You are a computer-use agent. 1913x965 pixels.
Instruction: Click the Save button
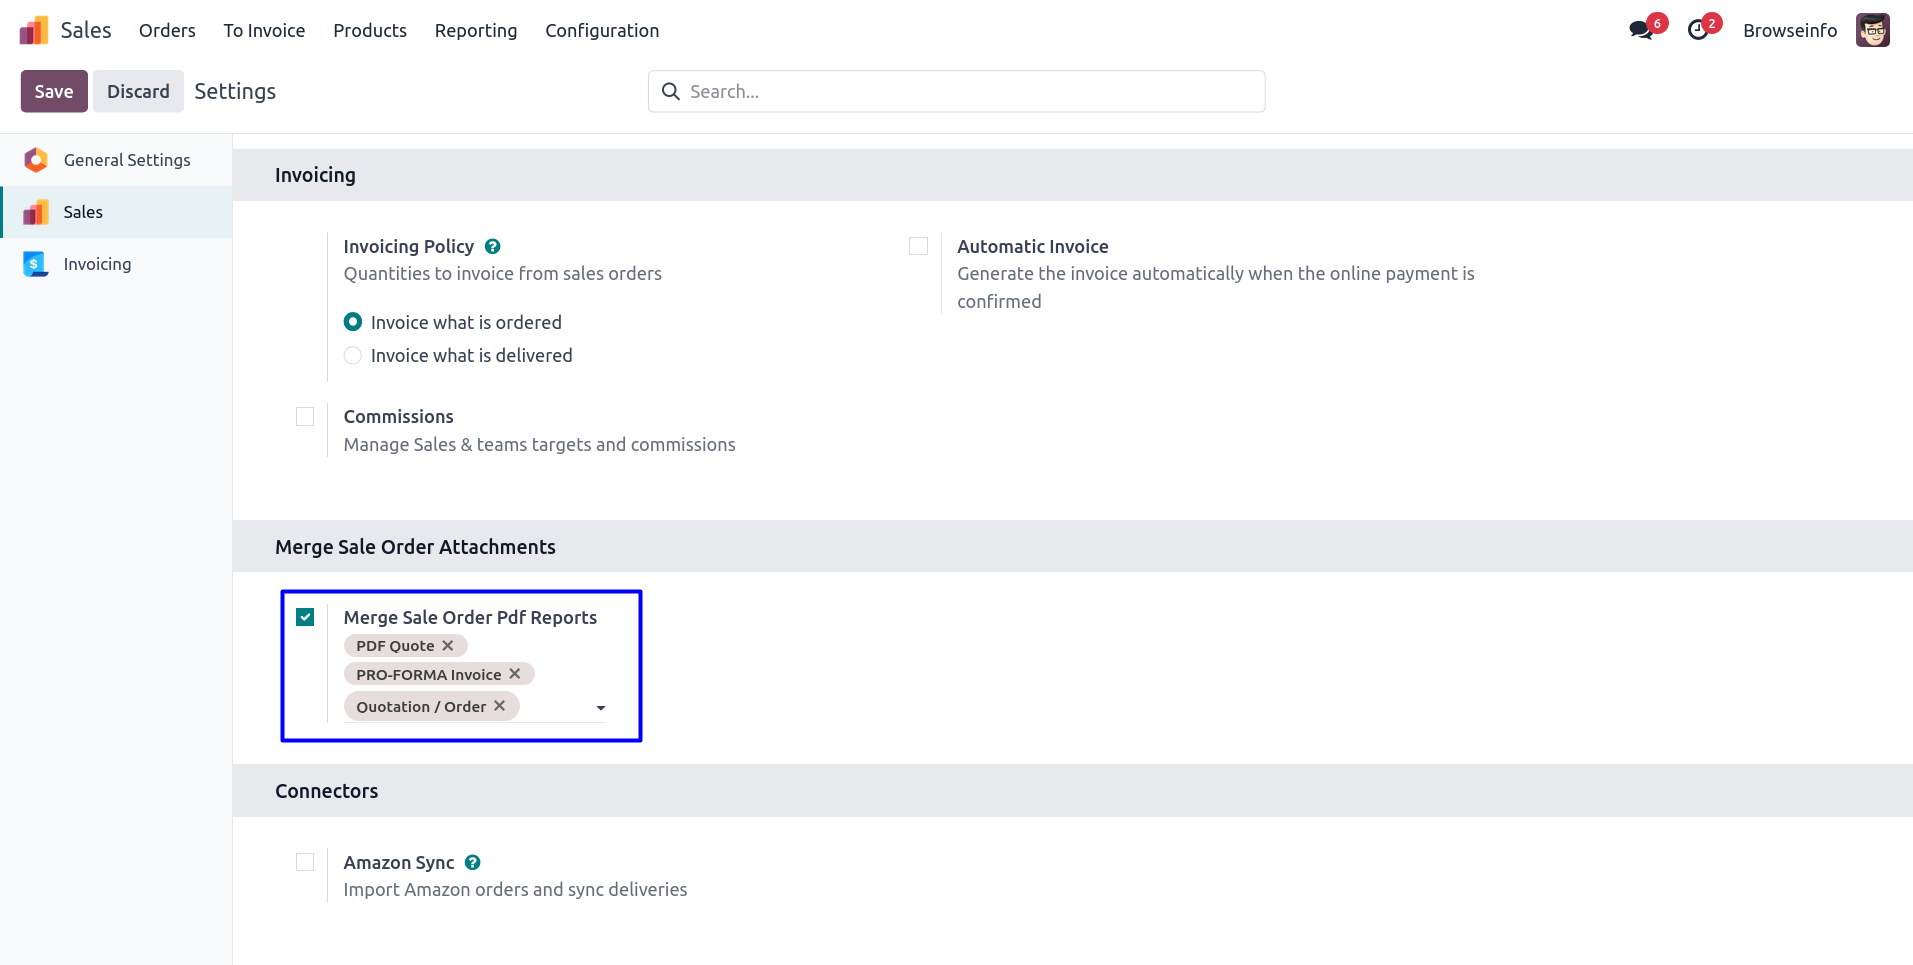click(54, 91)
